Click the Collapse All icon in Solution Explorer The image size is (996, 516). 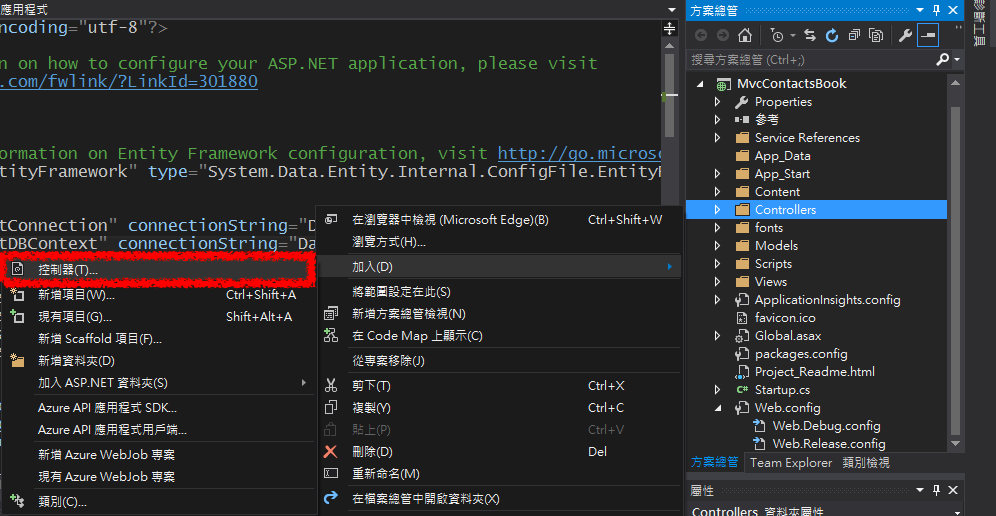(x=854, y=35)
